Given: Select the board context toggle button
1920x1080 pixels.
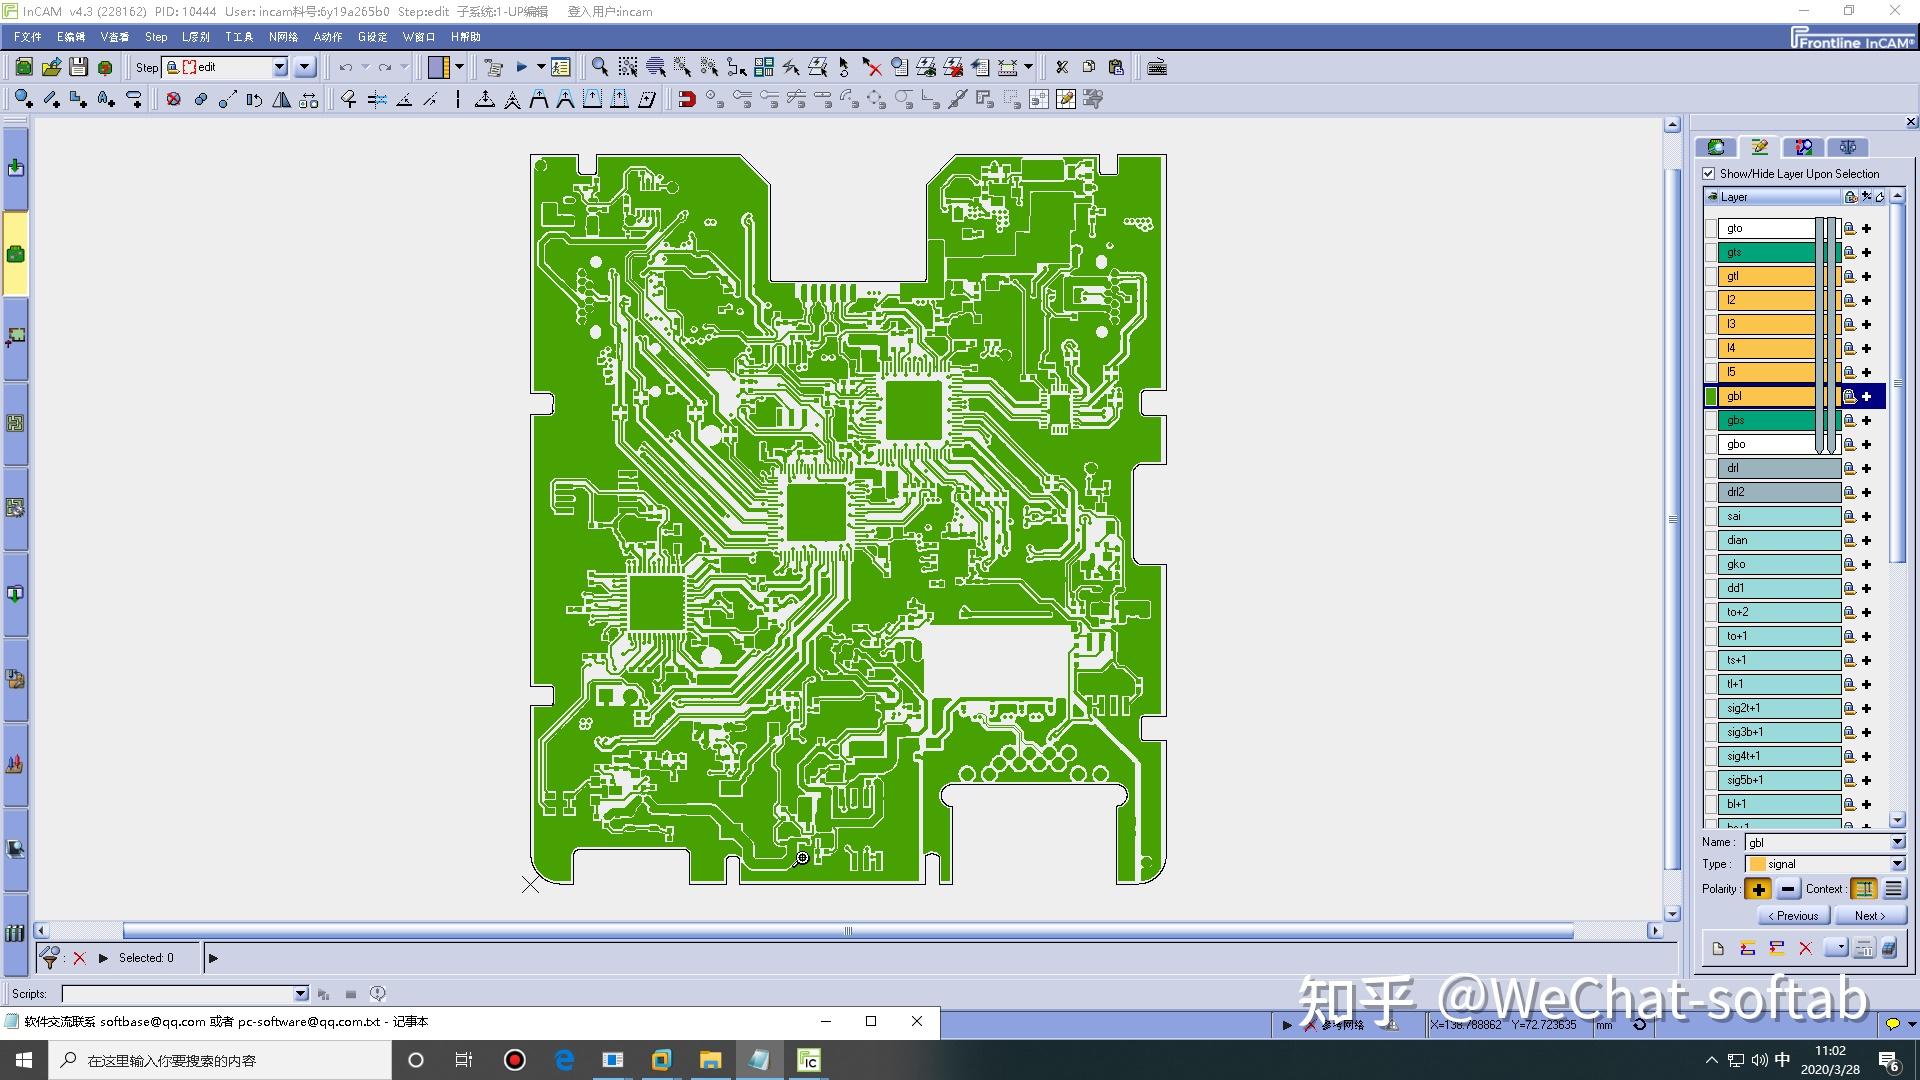Looking at the screenshot, I should (x=1864, y=888).
